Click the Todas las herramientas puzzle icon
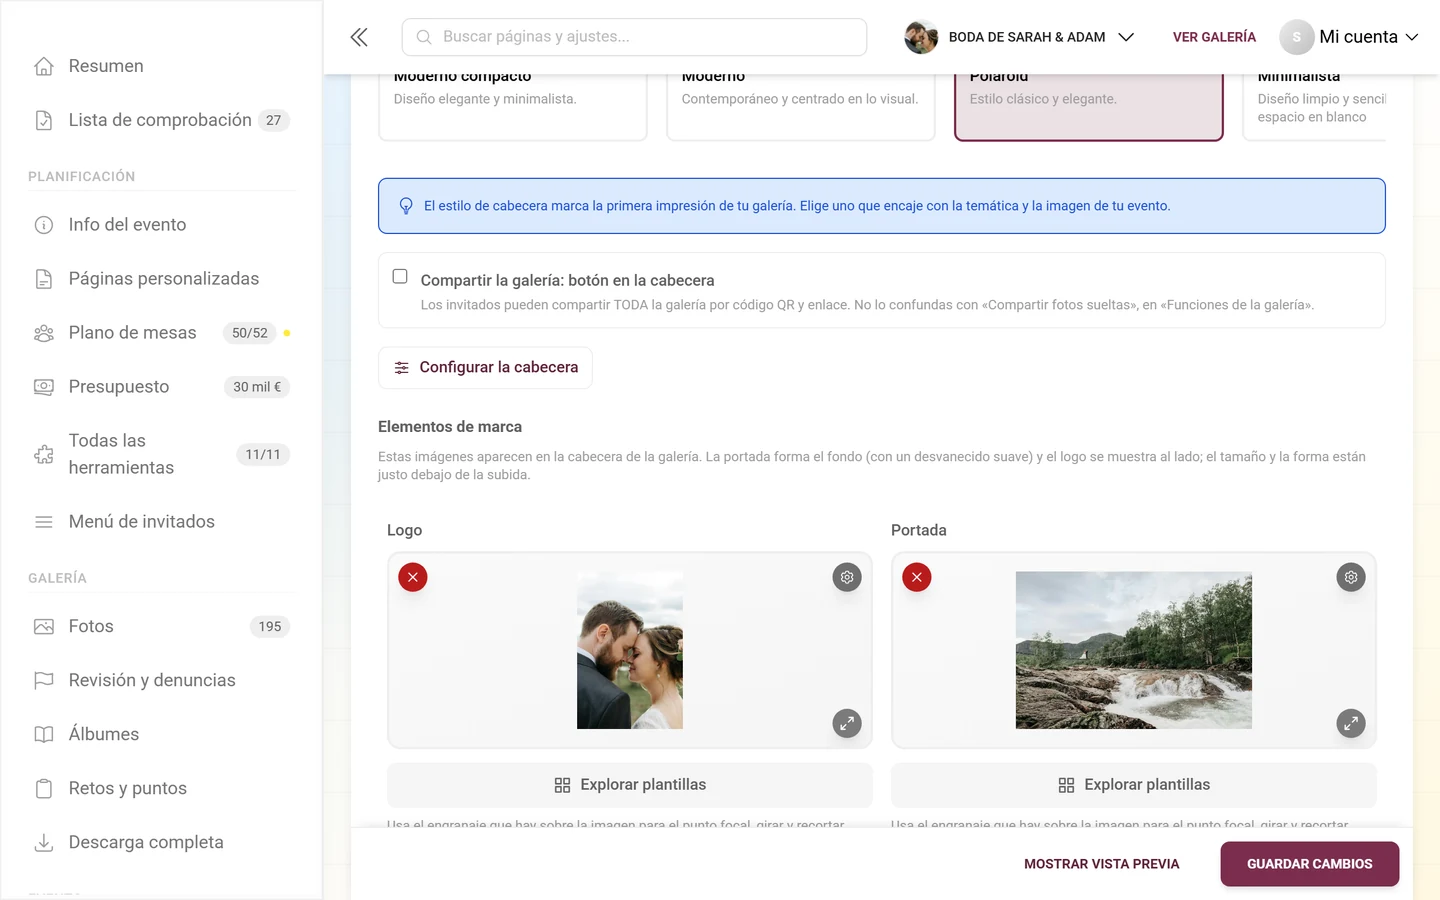The height and width of the screenshot is (900, 1440). tap(44, 454)
